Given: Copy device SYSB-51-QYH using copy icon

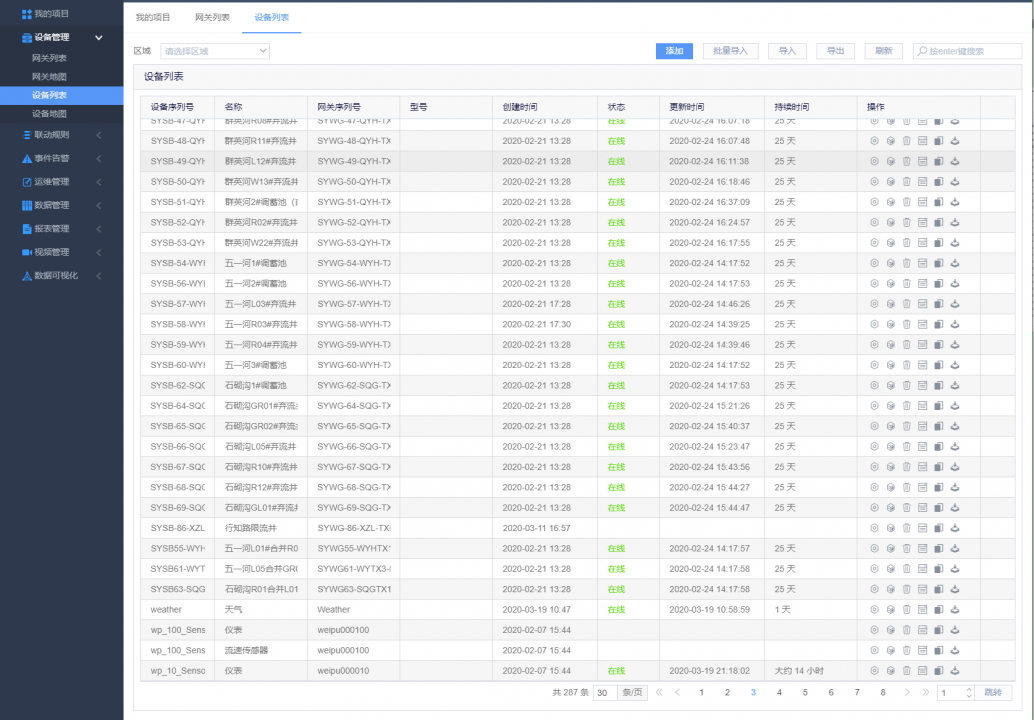Looking at the screenshot, I should point(938,202).
